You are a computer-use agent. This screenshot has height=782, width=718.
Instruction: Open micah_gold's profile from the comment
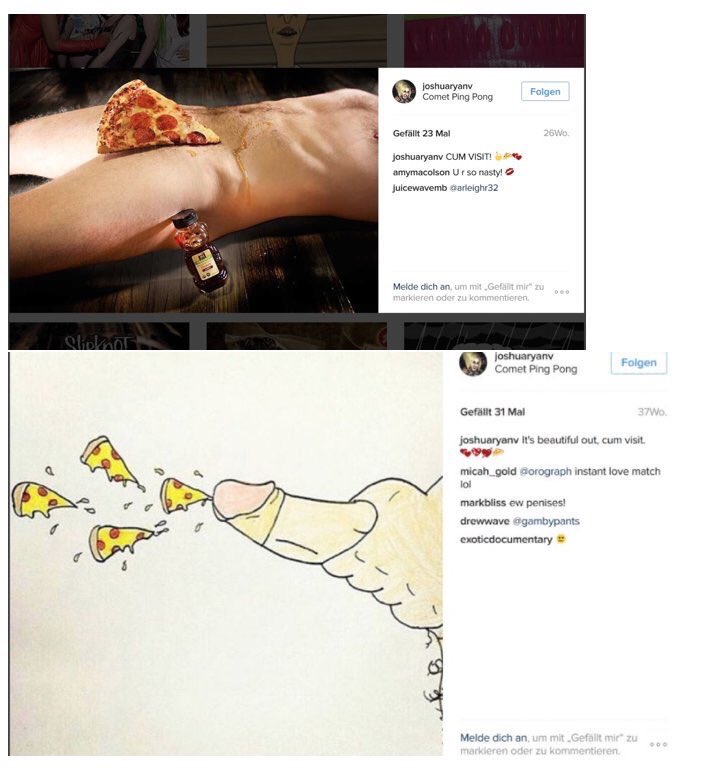488,472
